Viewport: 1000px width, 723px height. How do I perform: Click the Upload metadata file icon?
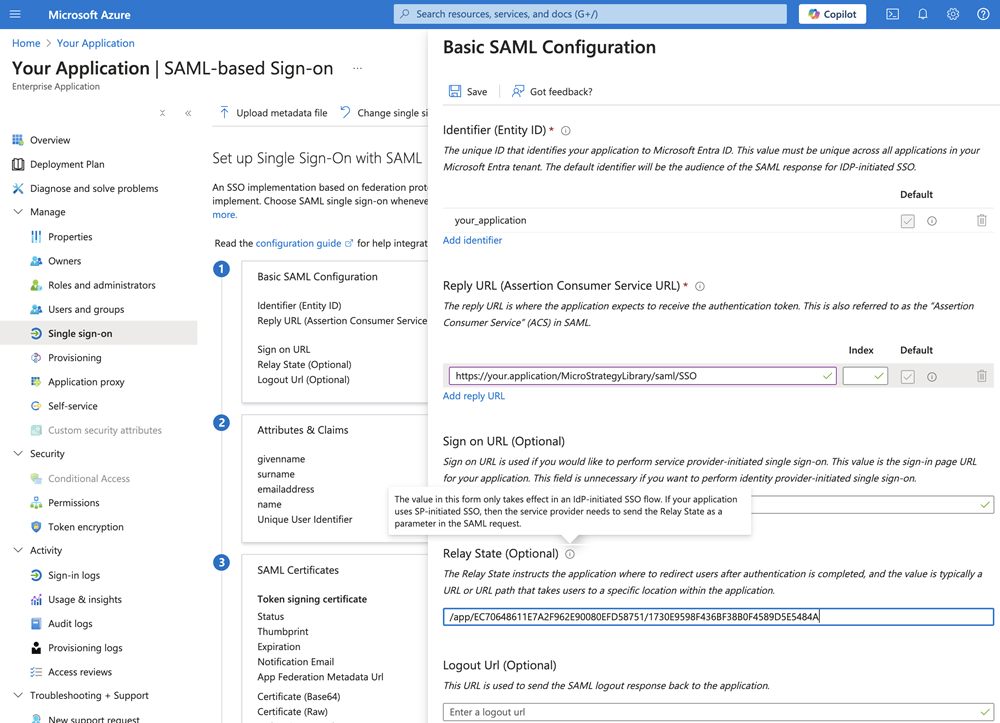point(224,113)
